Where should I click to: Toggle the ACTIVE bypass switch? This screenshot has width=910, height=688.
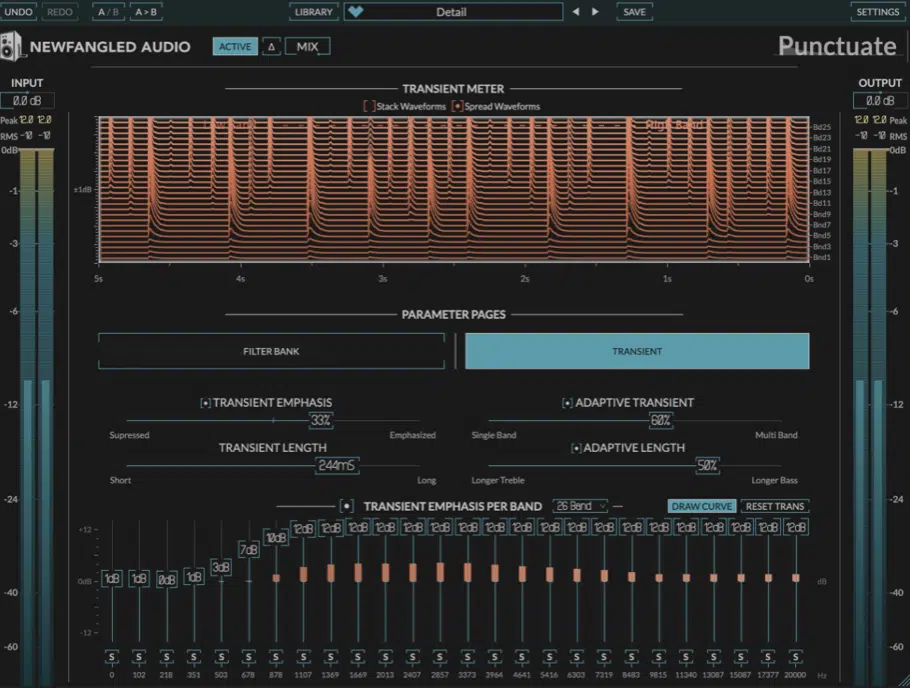tap(235, 46)
